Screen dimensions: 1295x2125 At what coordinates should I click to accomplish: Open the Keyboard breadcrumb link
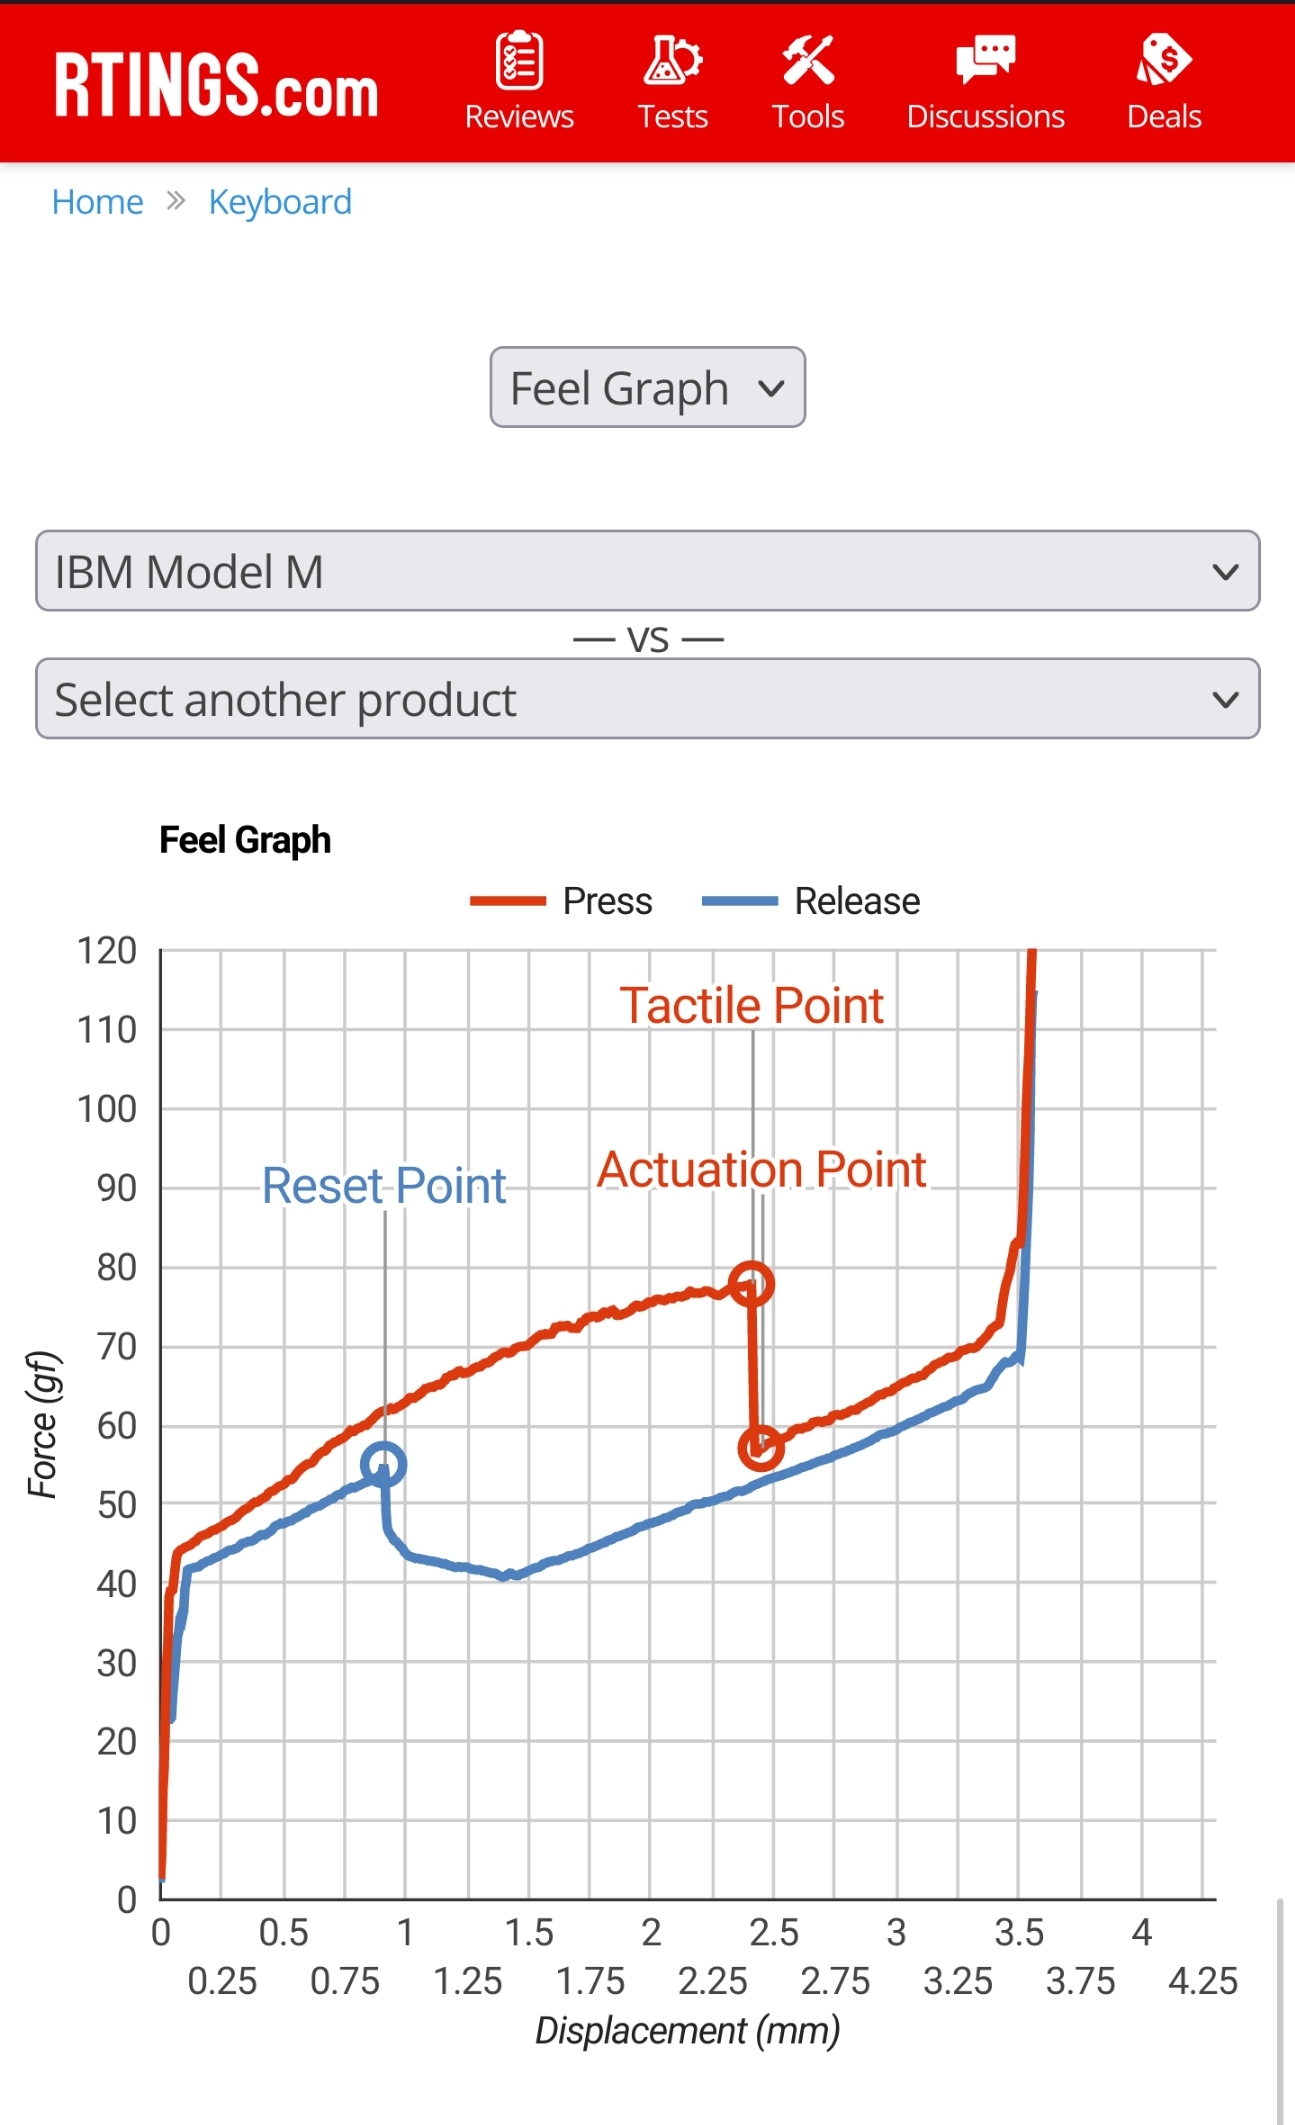[279, 201]
